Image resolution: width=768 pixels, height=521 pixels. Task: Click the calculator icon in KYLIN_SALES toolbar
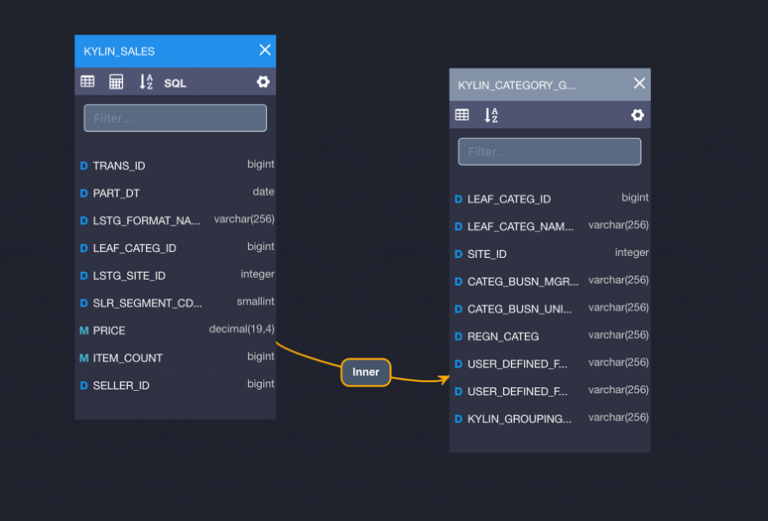tap(116, 82)
